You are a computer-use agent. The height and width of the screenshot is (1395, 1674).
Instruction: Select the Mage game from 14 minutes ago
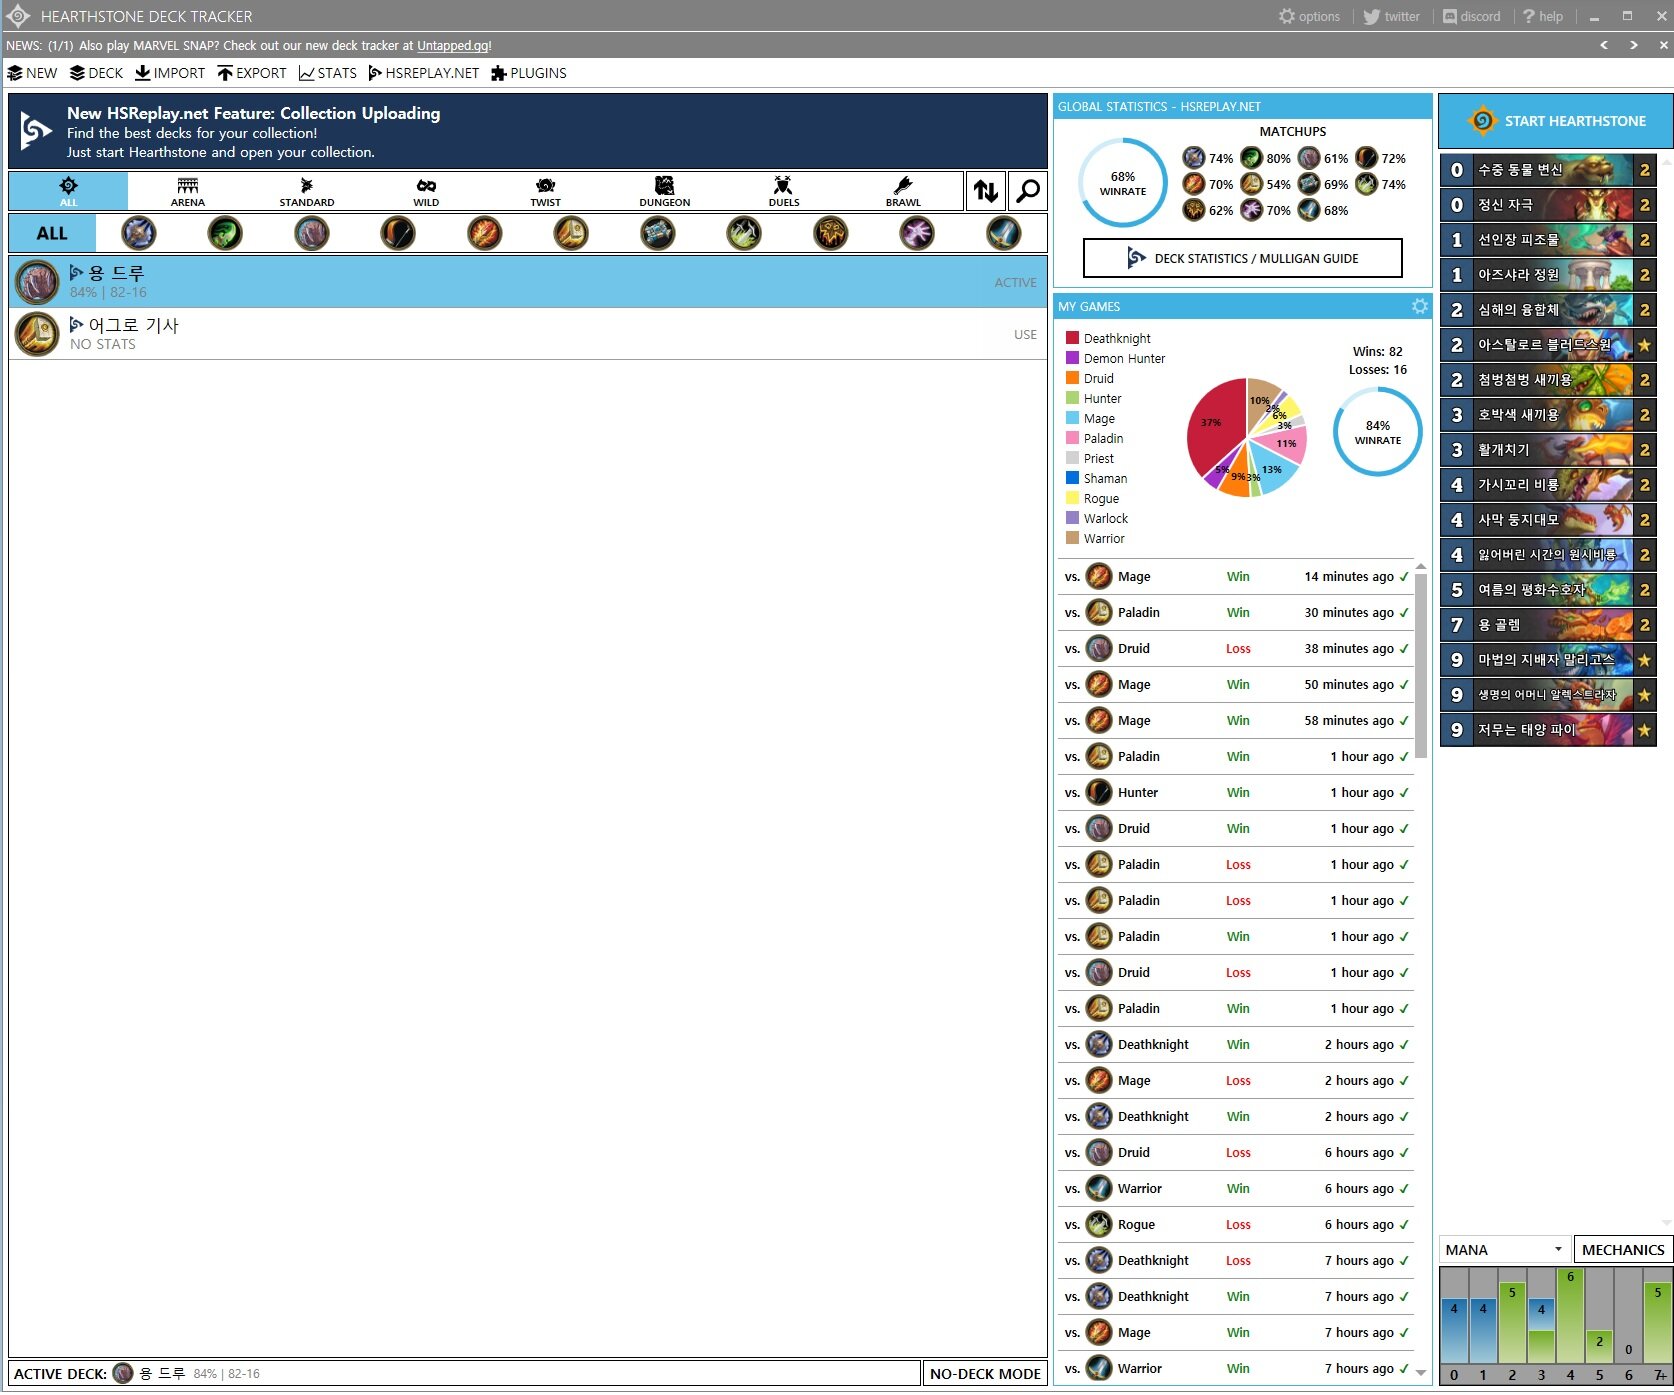click(1235, 576)
